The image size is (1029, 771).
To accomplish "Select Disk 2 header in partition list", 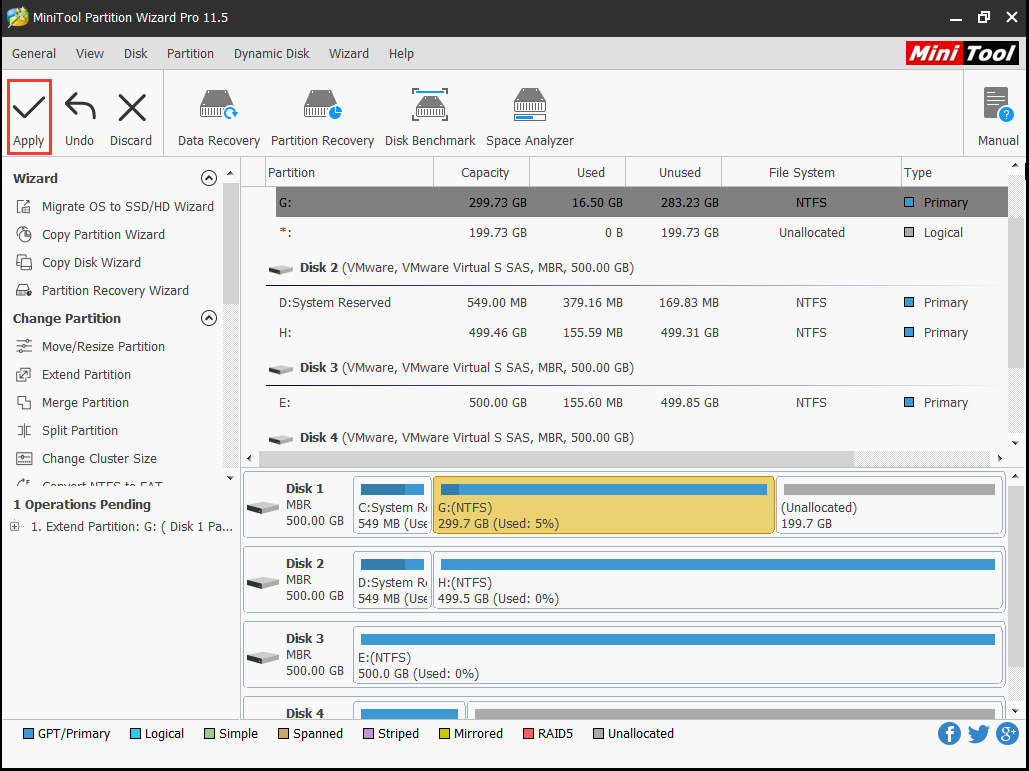I will pyautogui.click(x=452, y=268).
